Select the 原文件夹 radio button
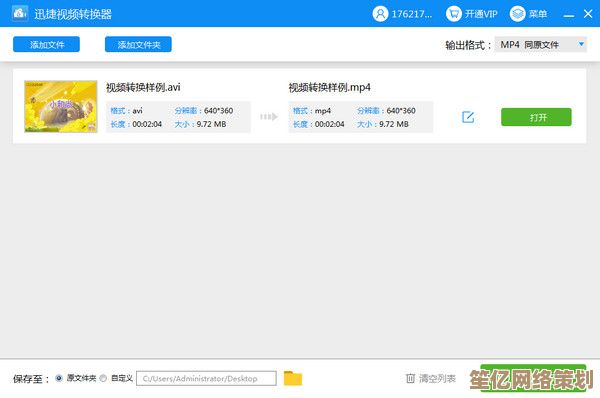 (59, 378)
